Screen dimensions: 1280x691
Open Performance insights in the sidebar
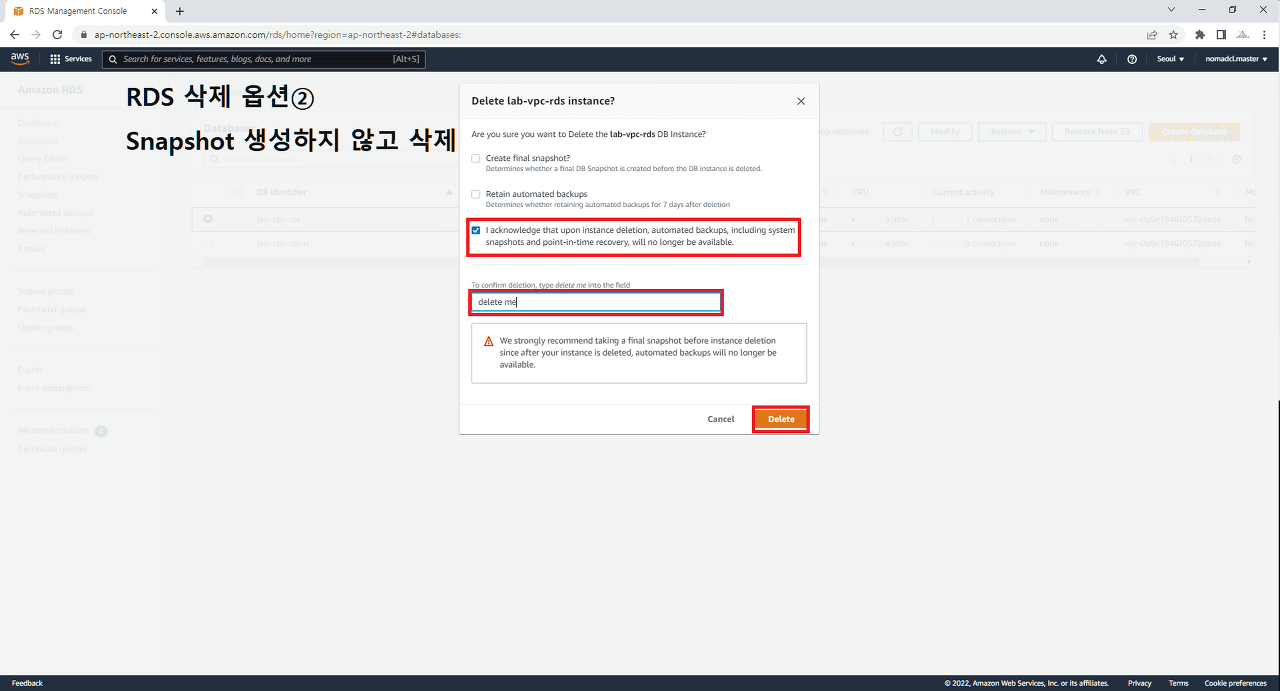[x=58, y=177]
